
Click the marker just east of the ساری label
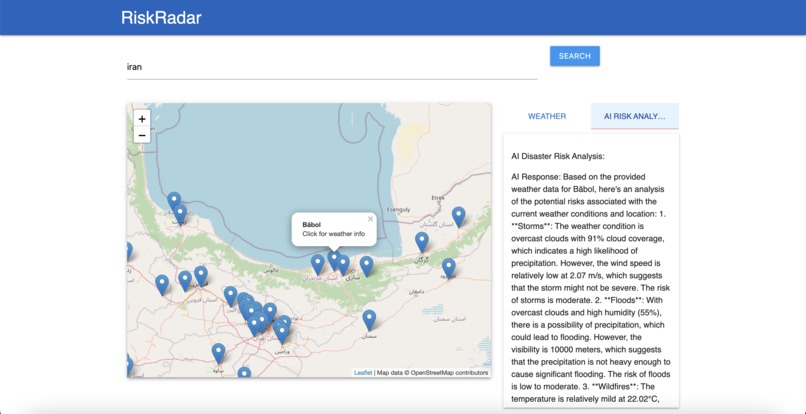[x=367, y=266]
